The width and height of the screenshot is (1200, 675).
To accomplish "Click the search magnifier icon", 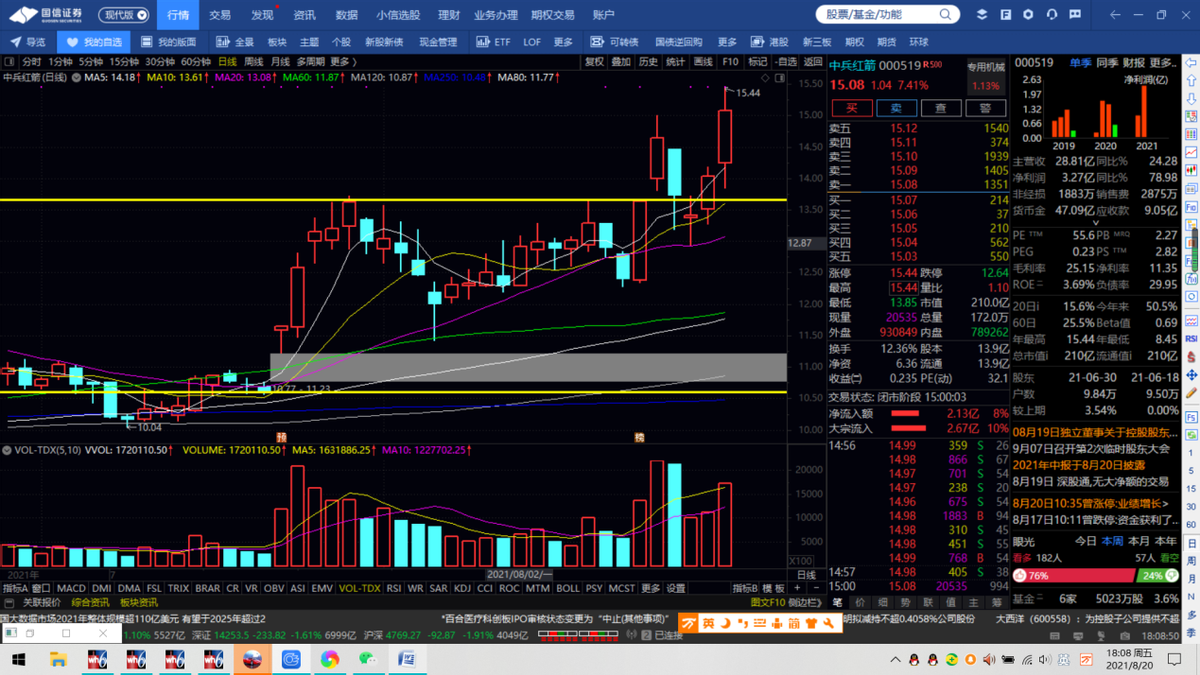I will click(x=945, y=15).
